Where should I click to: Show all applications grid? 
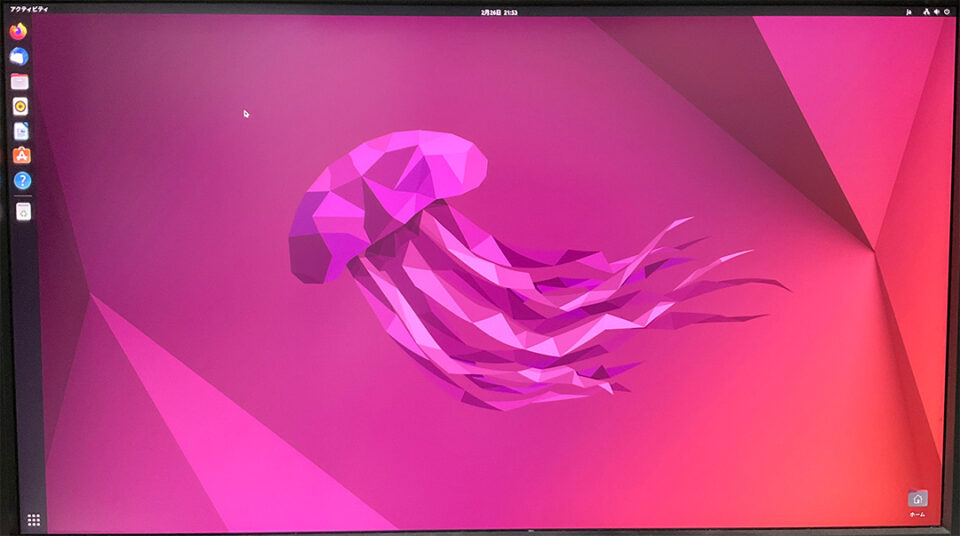tap(34, 520)
